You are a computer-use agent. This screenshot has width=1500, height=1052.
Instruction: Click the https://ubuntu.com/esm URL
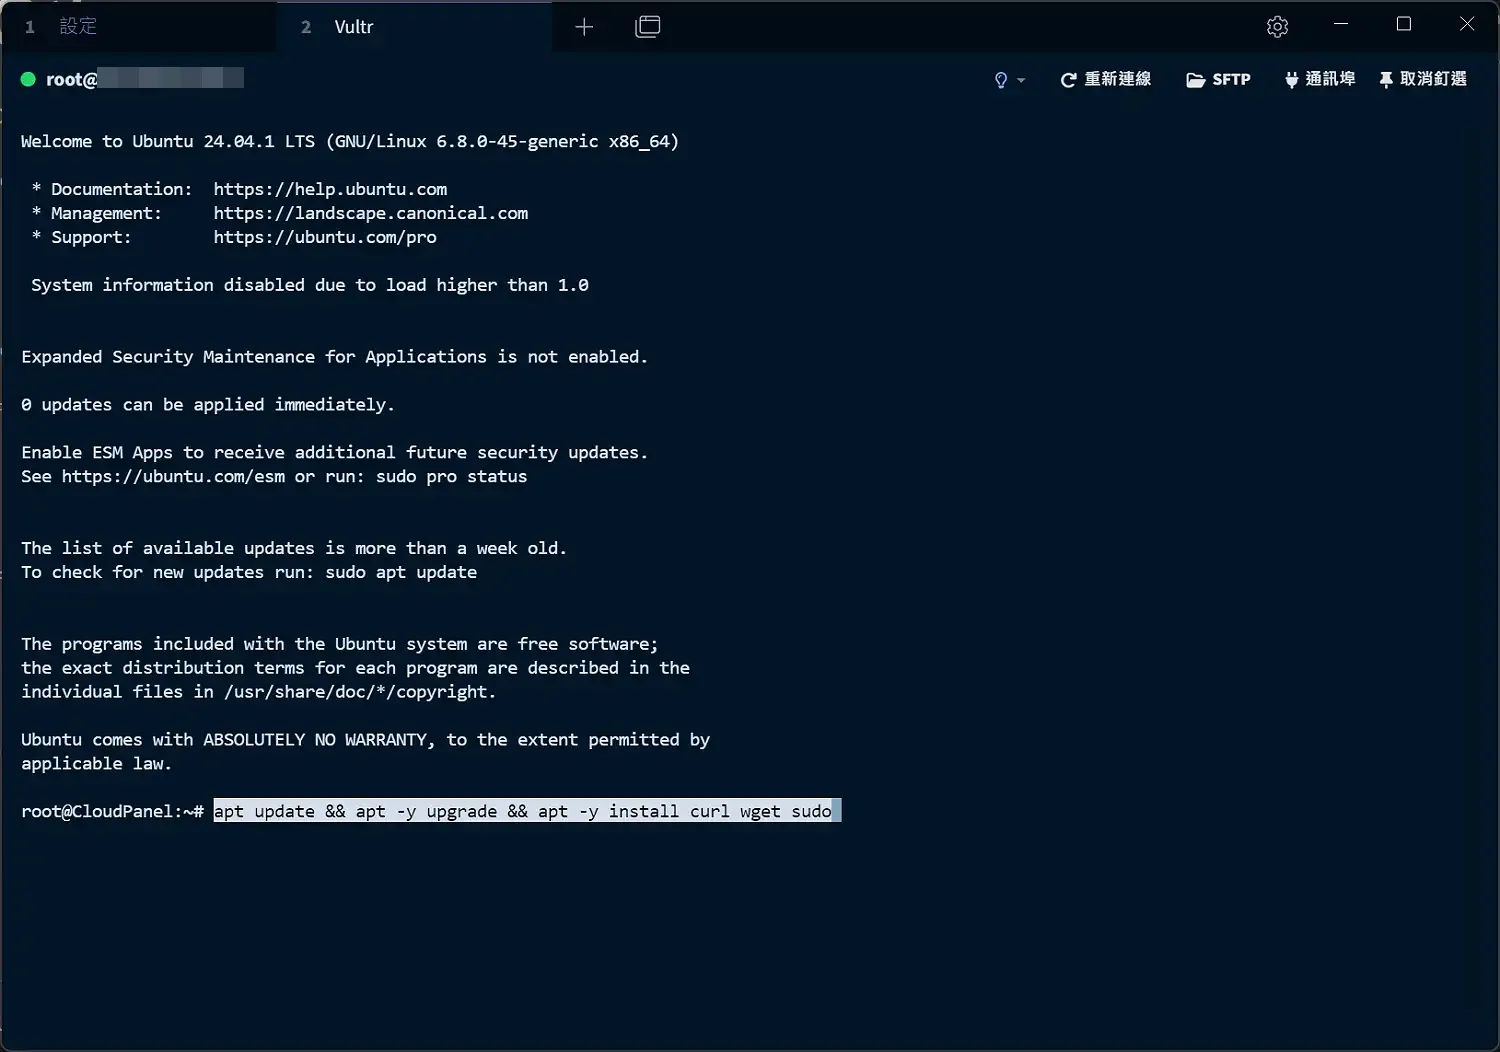(173, 476)
